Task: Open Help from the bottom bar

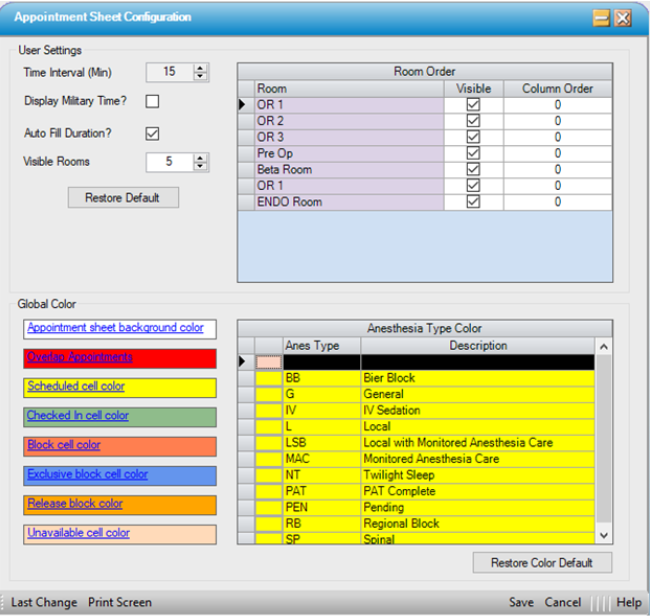Action: [628, 602]
